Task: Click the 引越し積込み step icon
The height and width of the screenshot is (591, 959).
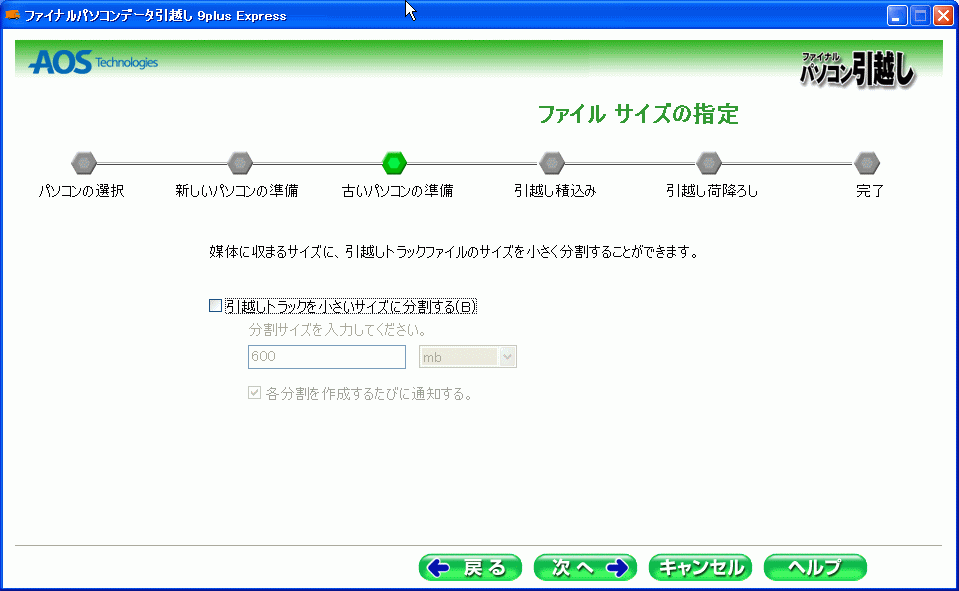Action: [x=552, y=162]
